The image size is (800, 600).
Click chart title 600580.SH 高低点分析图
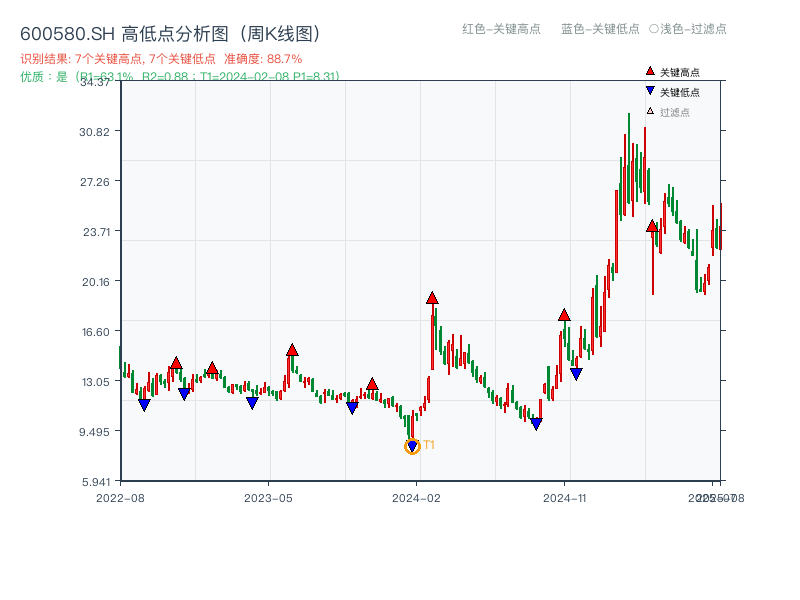[171, 34]
